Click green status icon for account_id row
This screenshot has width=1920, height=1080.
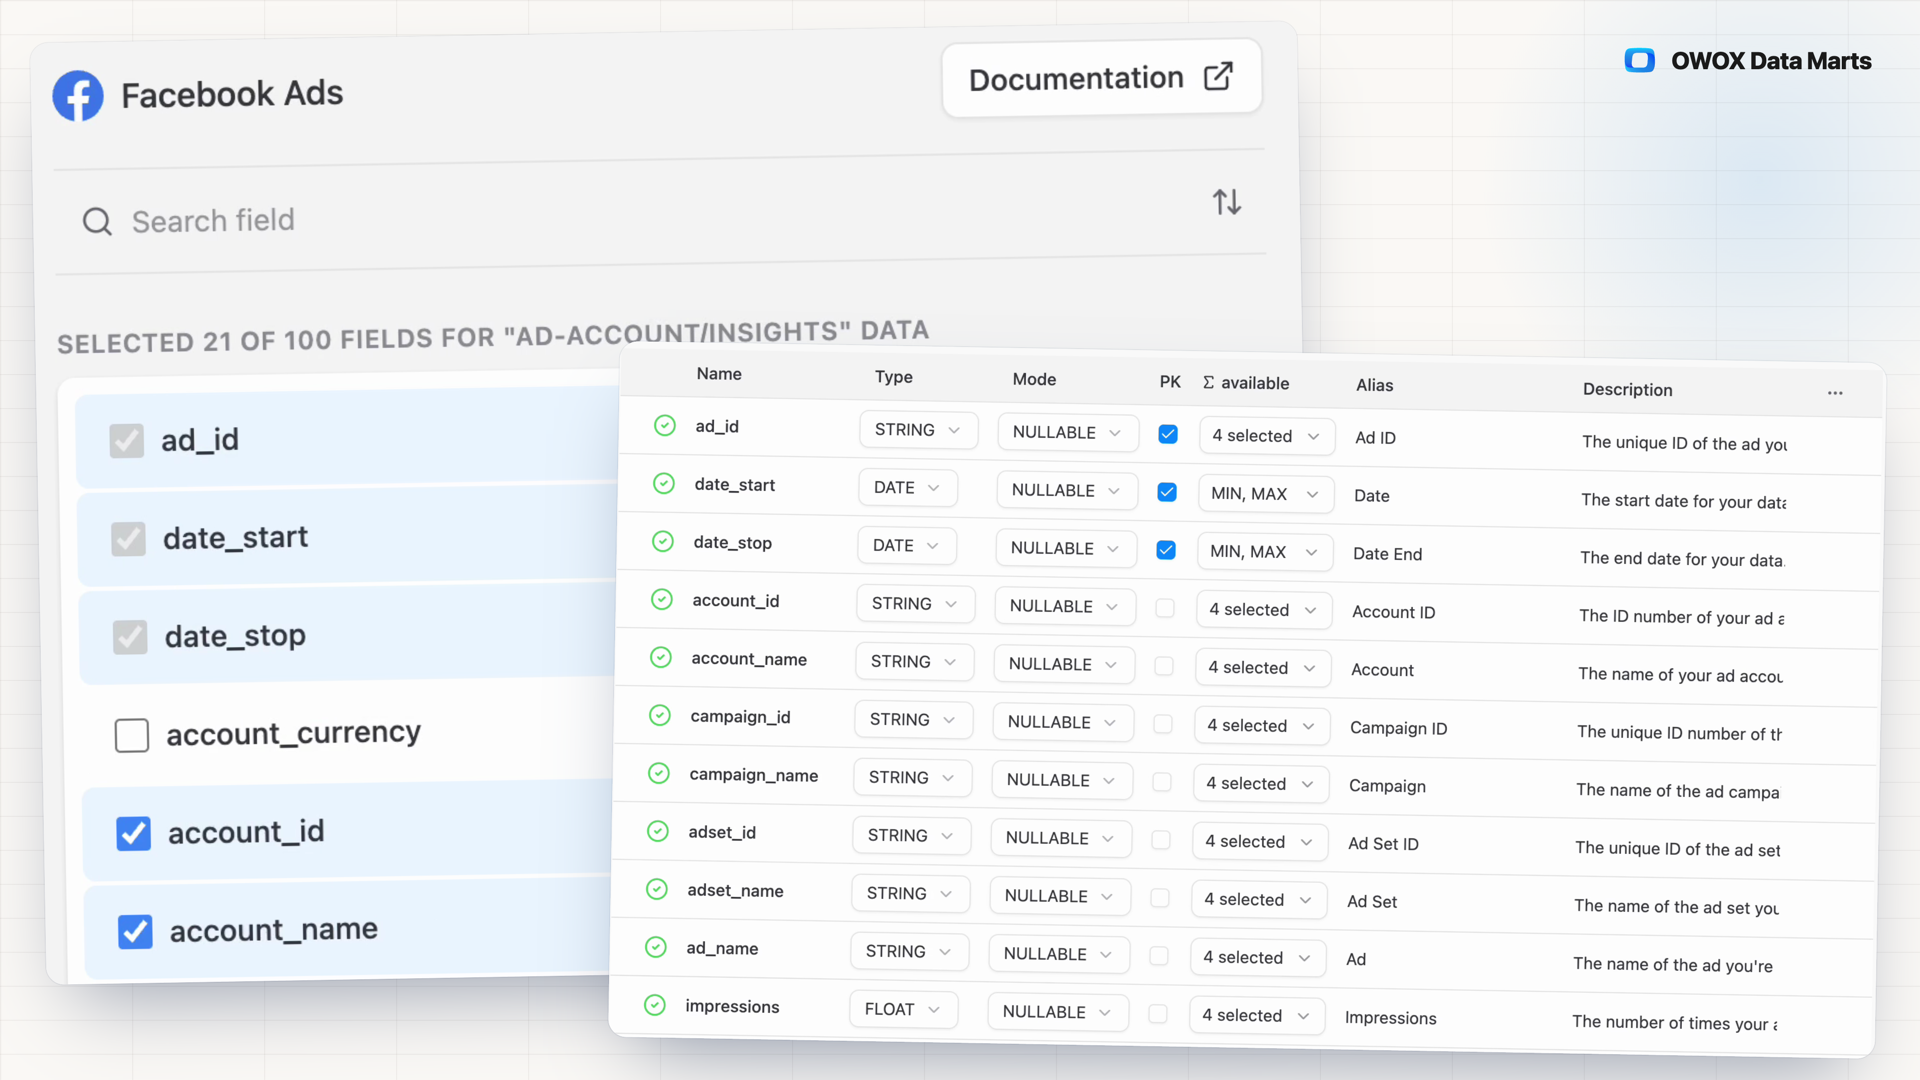tap(662, 600)
